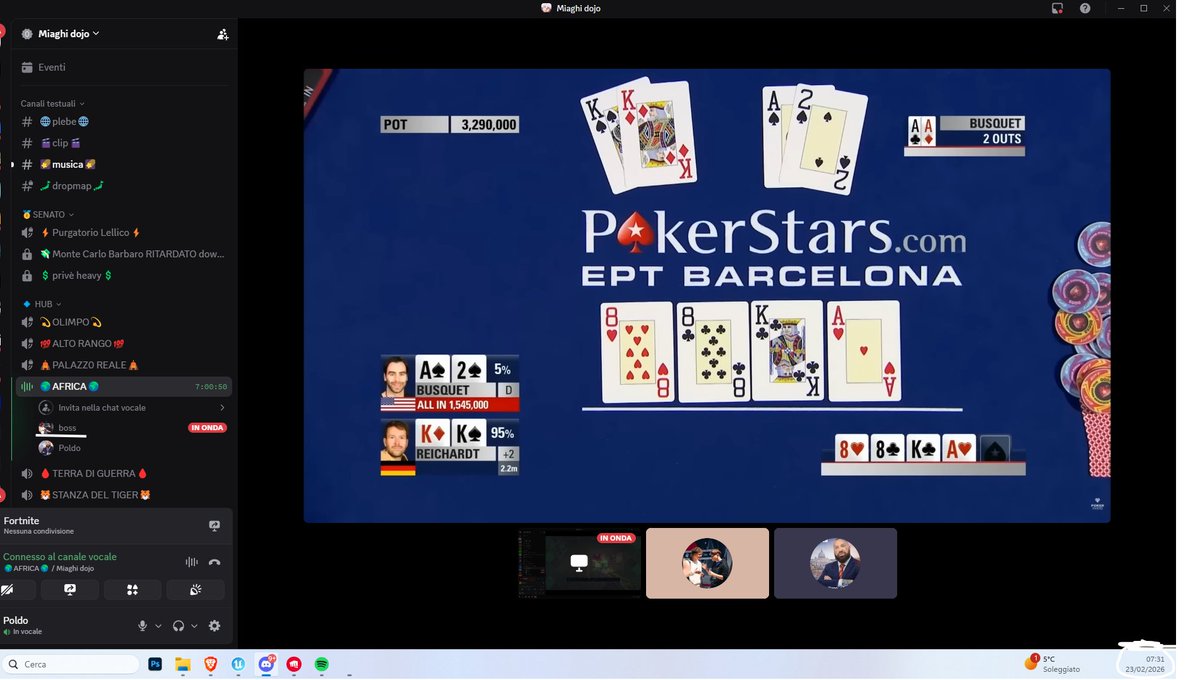Select the locked privè heavy channel
The width and height of the screenshot is (1200, 680).
(x=127, y=275)
